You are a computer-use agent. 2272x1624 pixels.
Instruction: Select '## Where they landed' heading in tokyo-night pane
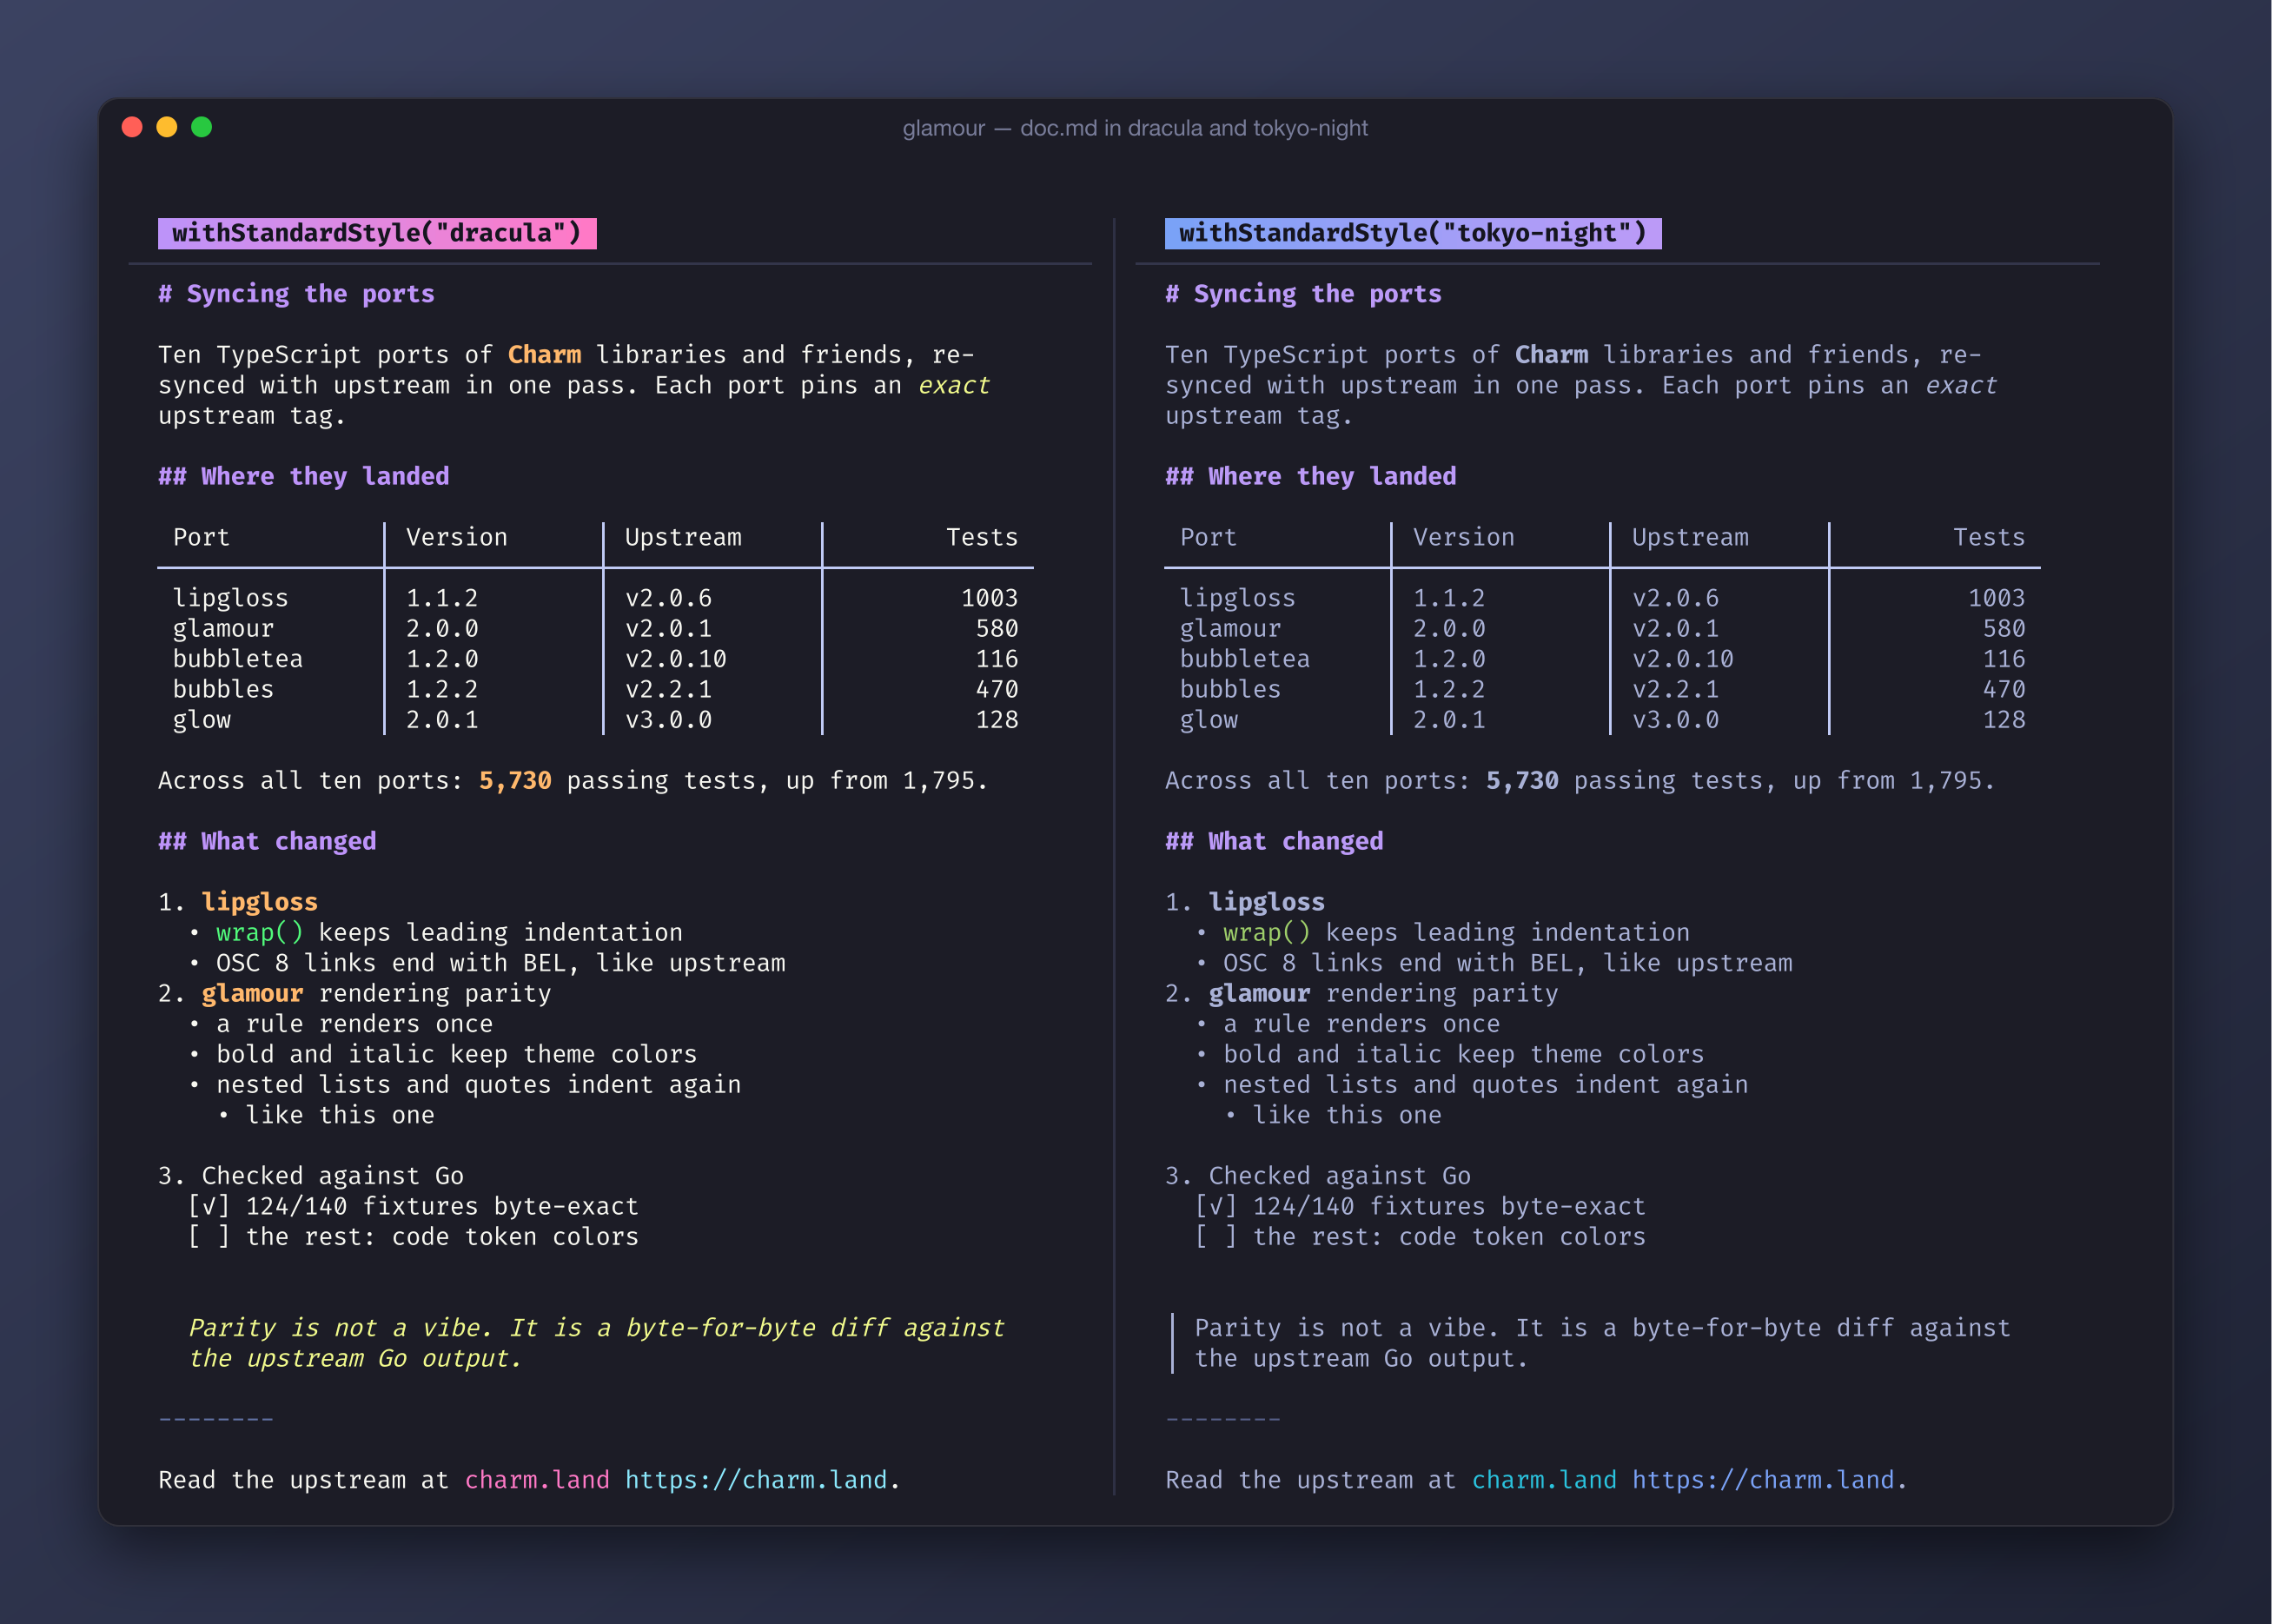pyautogui.click(x=1310, y=477)
